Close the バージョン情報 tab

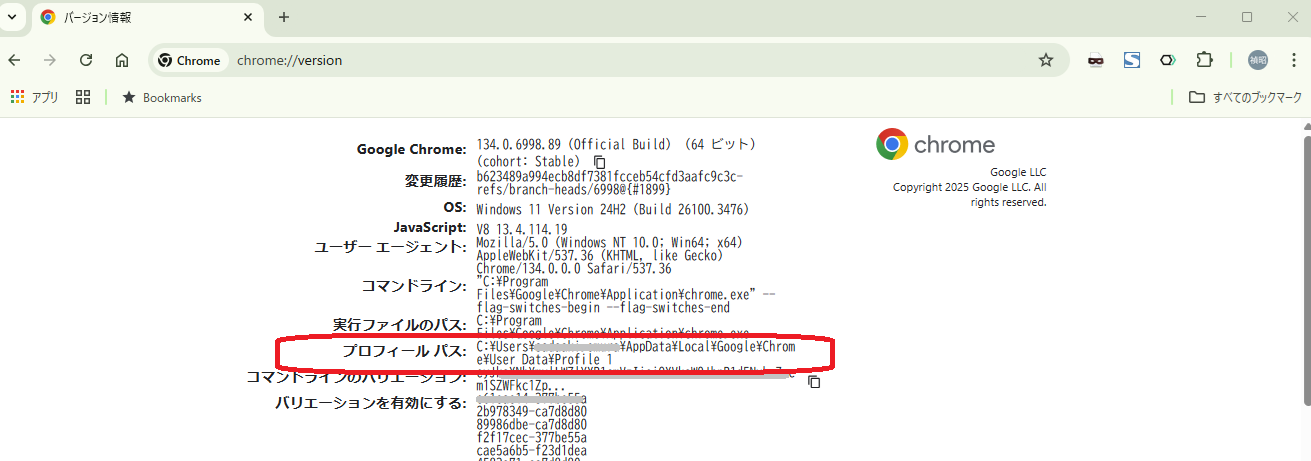tap(248, 17)
